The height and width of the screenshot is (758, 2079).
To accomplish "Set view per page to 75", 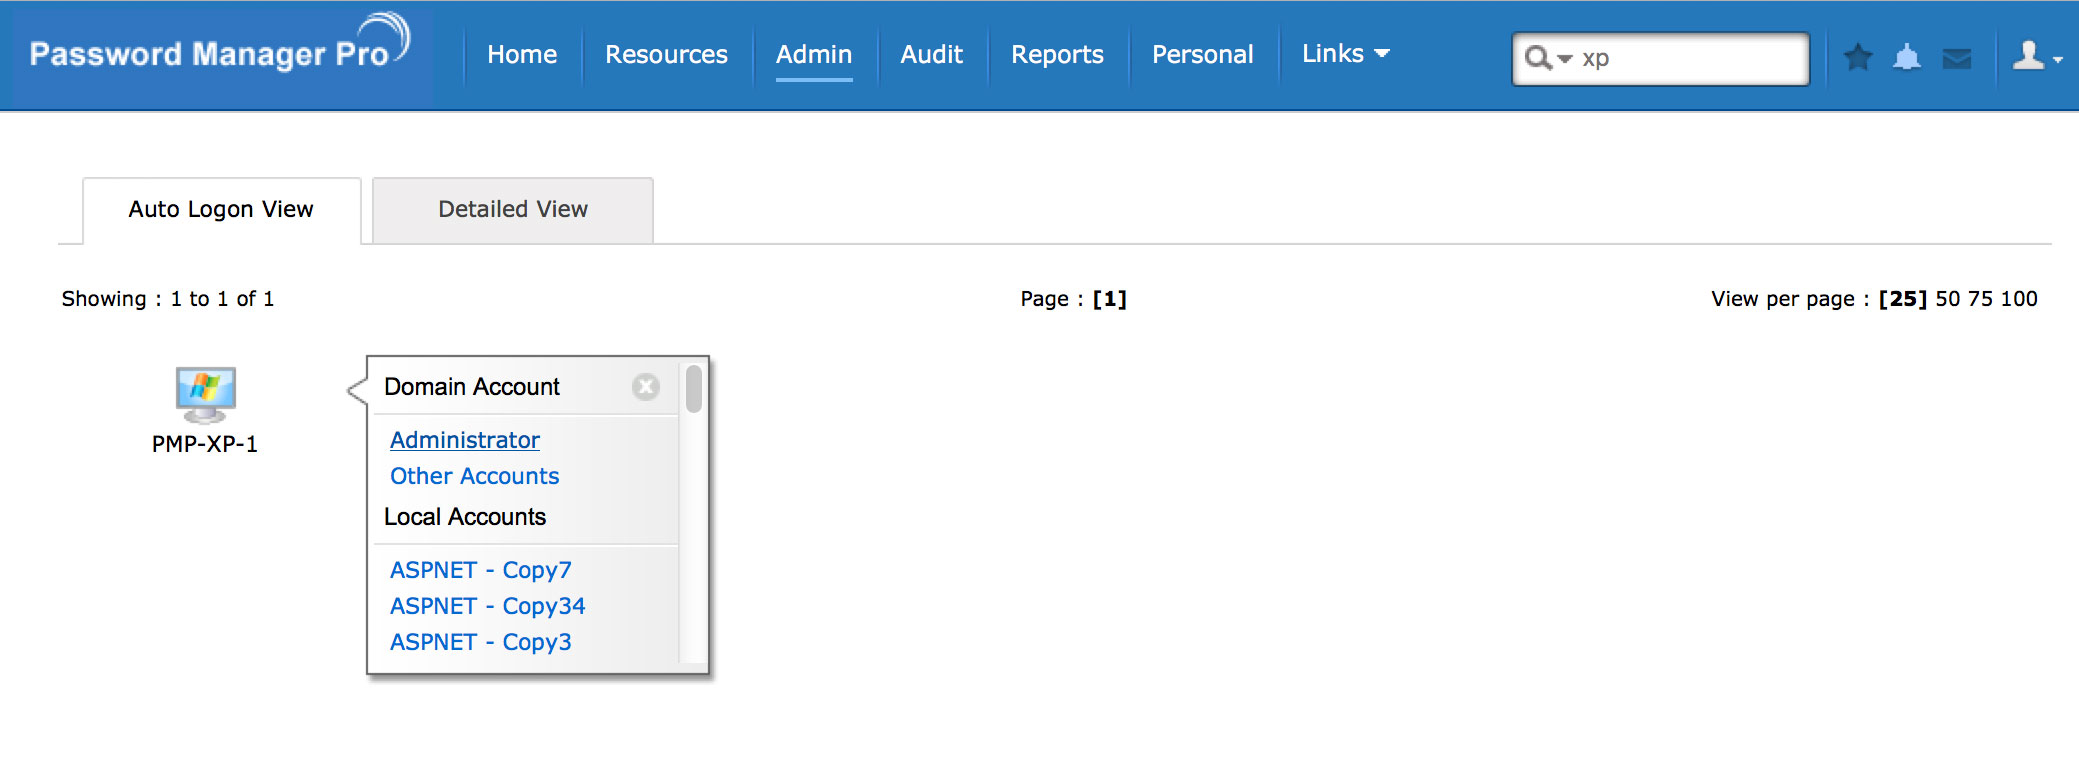I will [x=1980, y=299].
